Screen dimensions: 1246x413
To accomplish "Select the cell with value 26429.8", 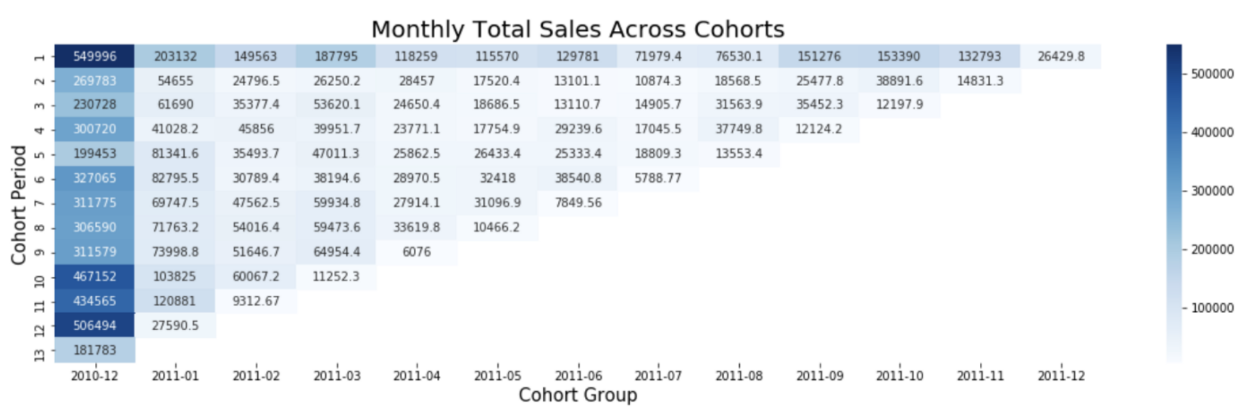I will tap(1061, 57).
